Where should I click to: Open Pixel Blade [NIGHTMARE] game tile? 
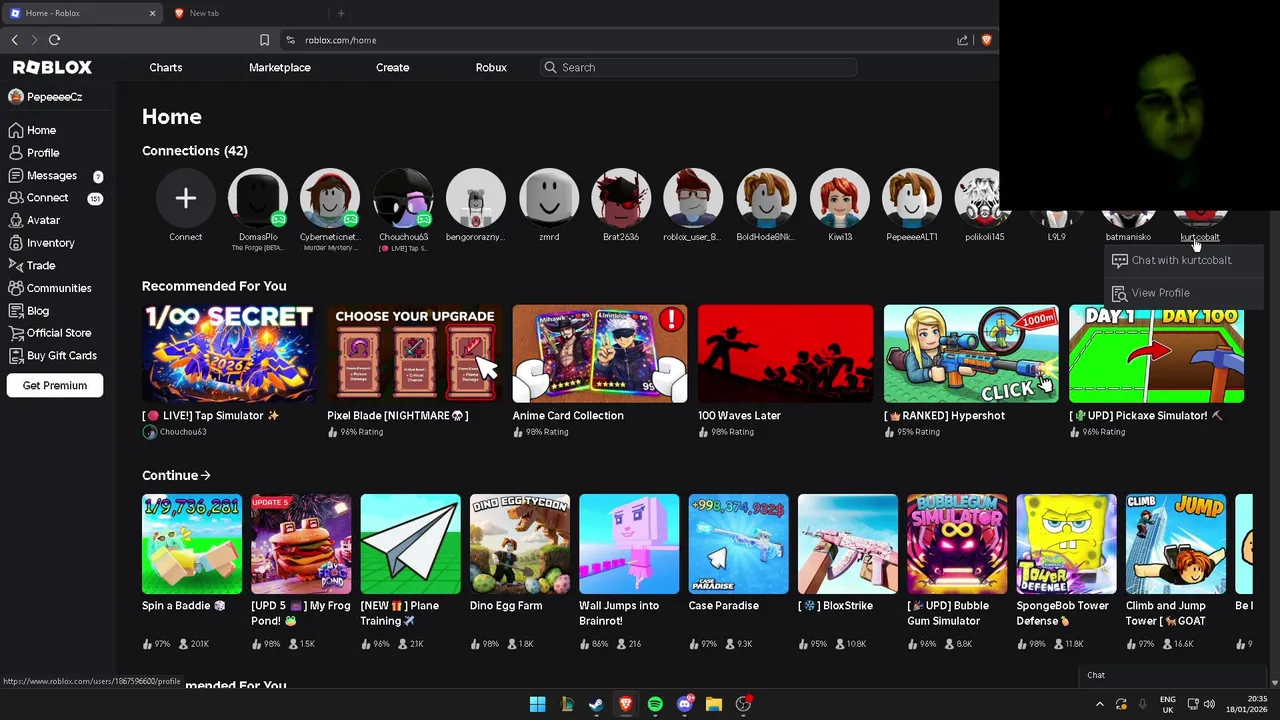(x=414, y=354)
